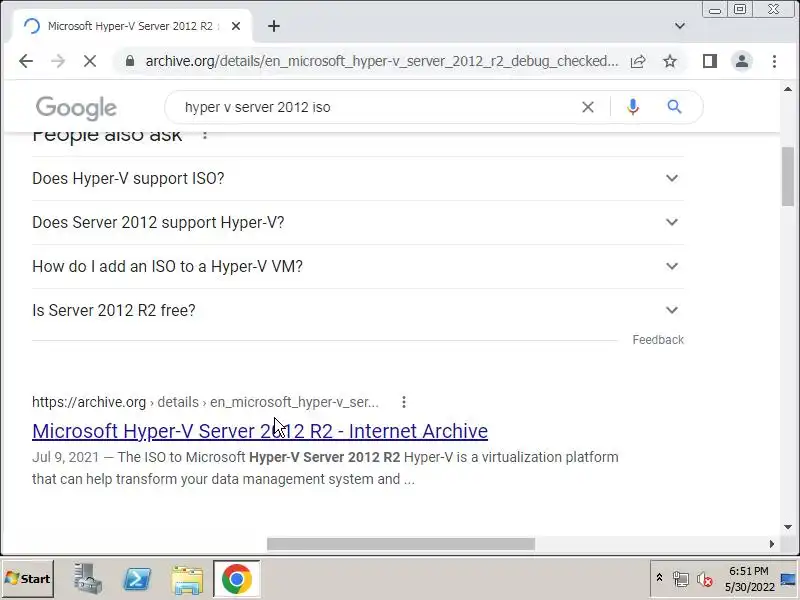Click the search field with hyper v query
The height and width of the screenshot is (600, 800).
click(378, 107)
